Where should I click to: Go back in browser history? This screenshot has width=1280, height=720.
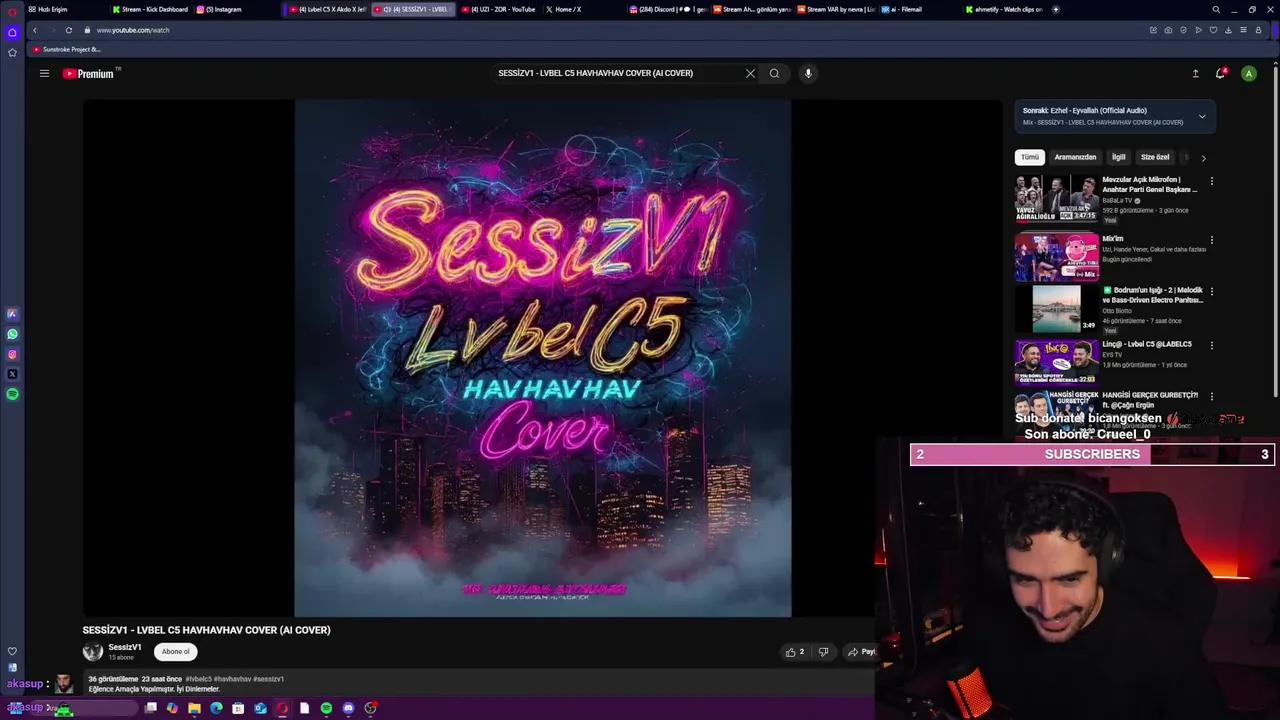(35, 30)
